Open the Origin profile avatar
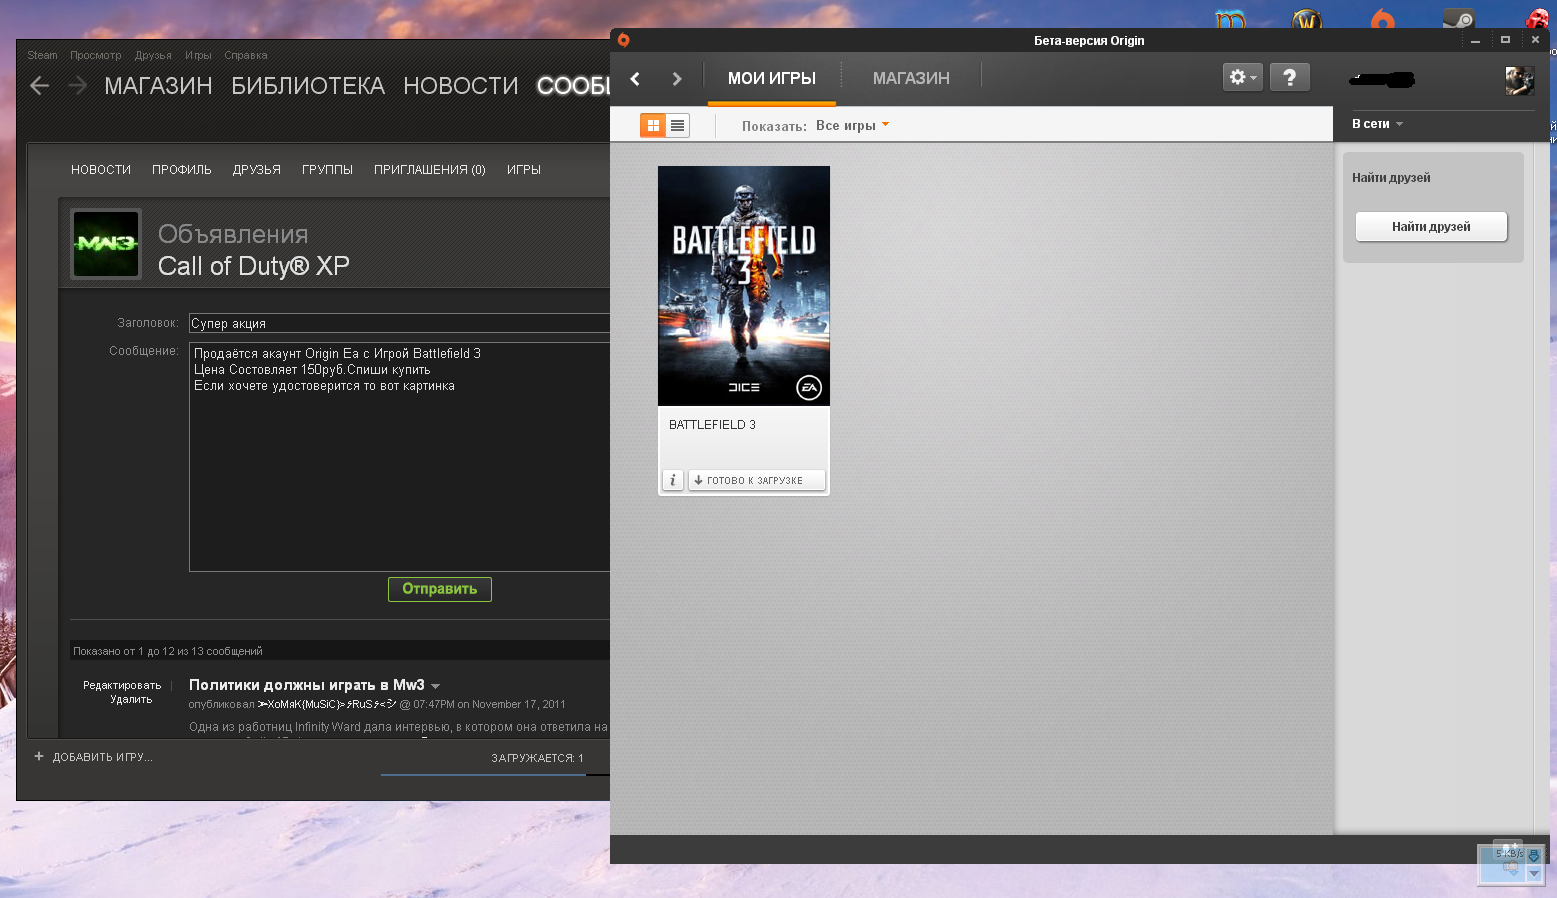 point(1519,80)
